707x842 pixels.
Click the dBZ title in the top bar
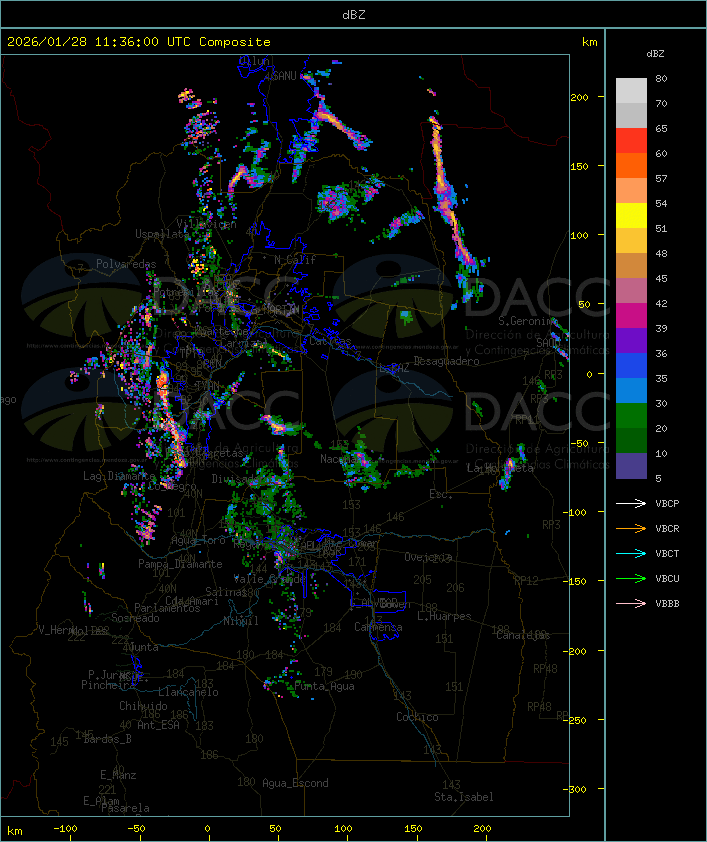(x=354, y=15)
